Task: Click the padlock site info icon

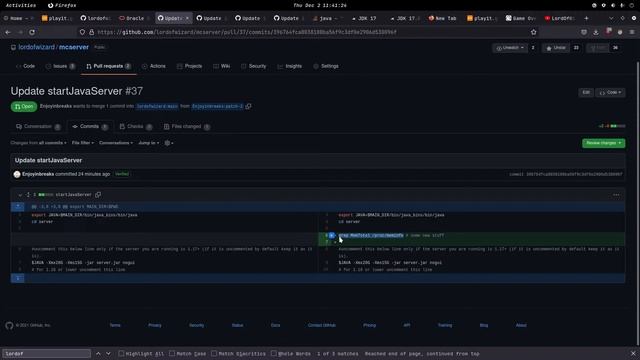Action: tap(91, 32)
